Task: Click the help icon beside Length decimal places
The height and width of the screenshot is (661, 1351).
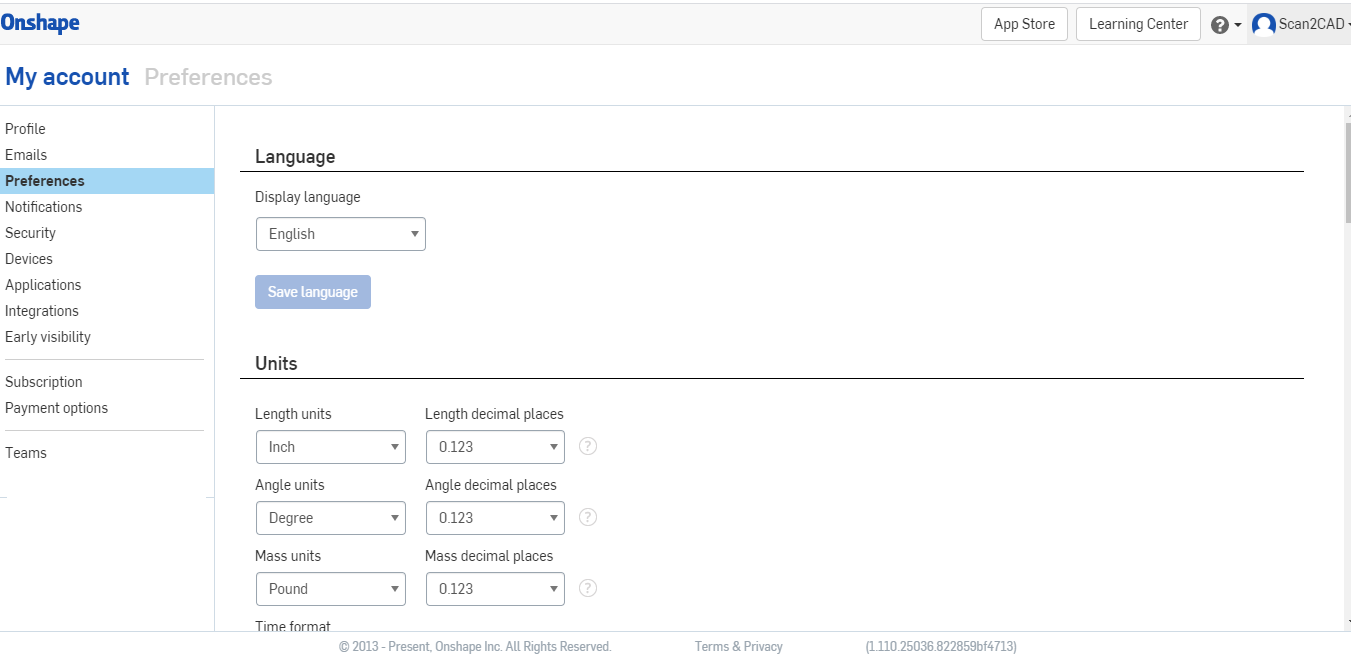Action: point(587,446)
